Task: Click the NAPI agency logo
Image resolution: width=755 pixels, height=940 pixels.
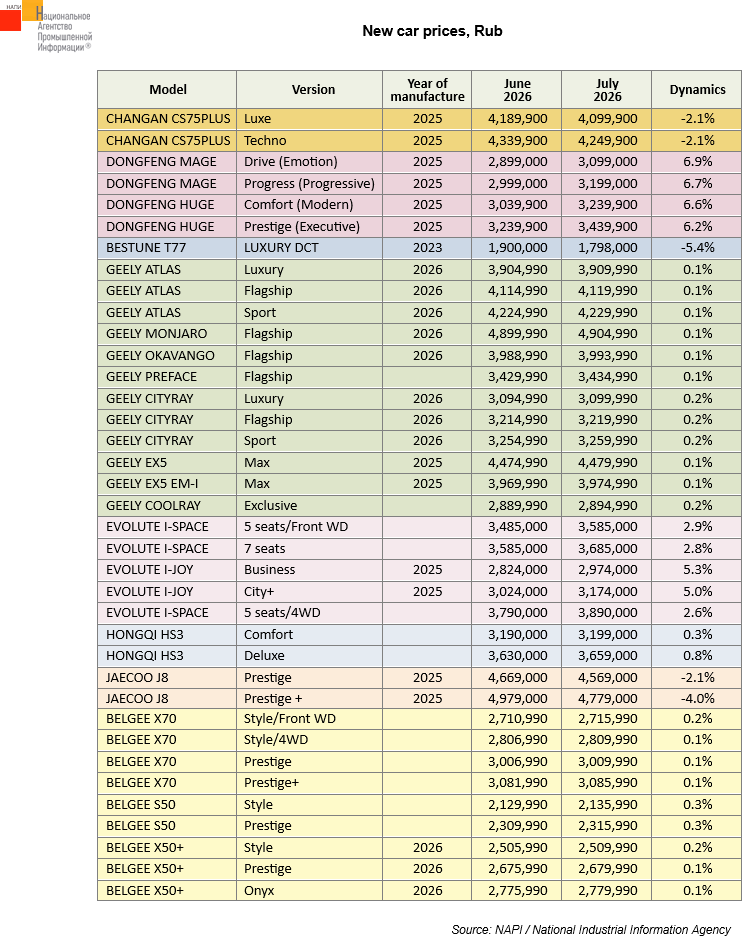Action: tap(46, 27)
